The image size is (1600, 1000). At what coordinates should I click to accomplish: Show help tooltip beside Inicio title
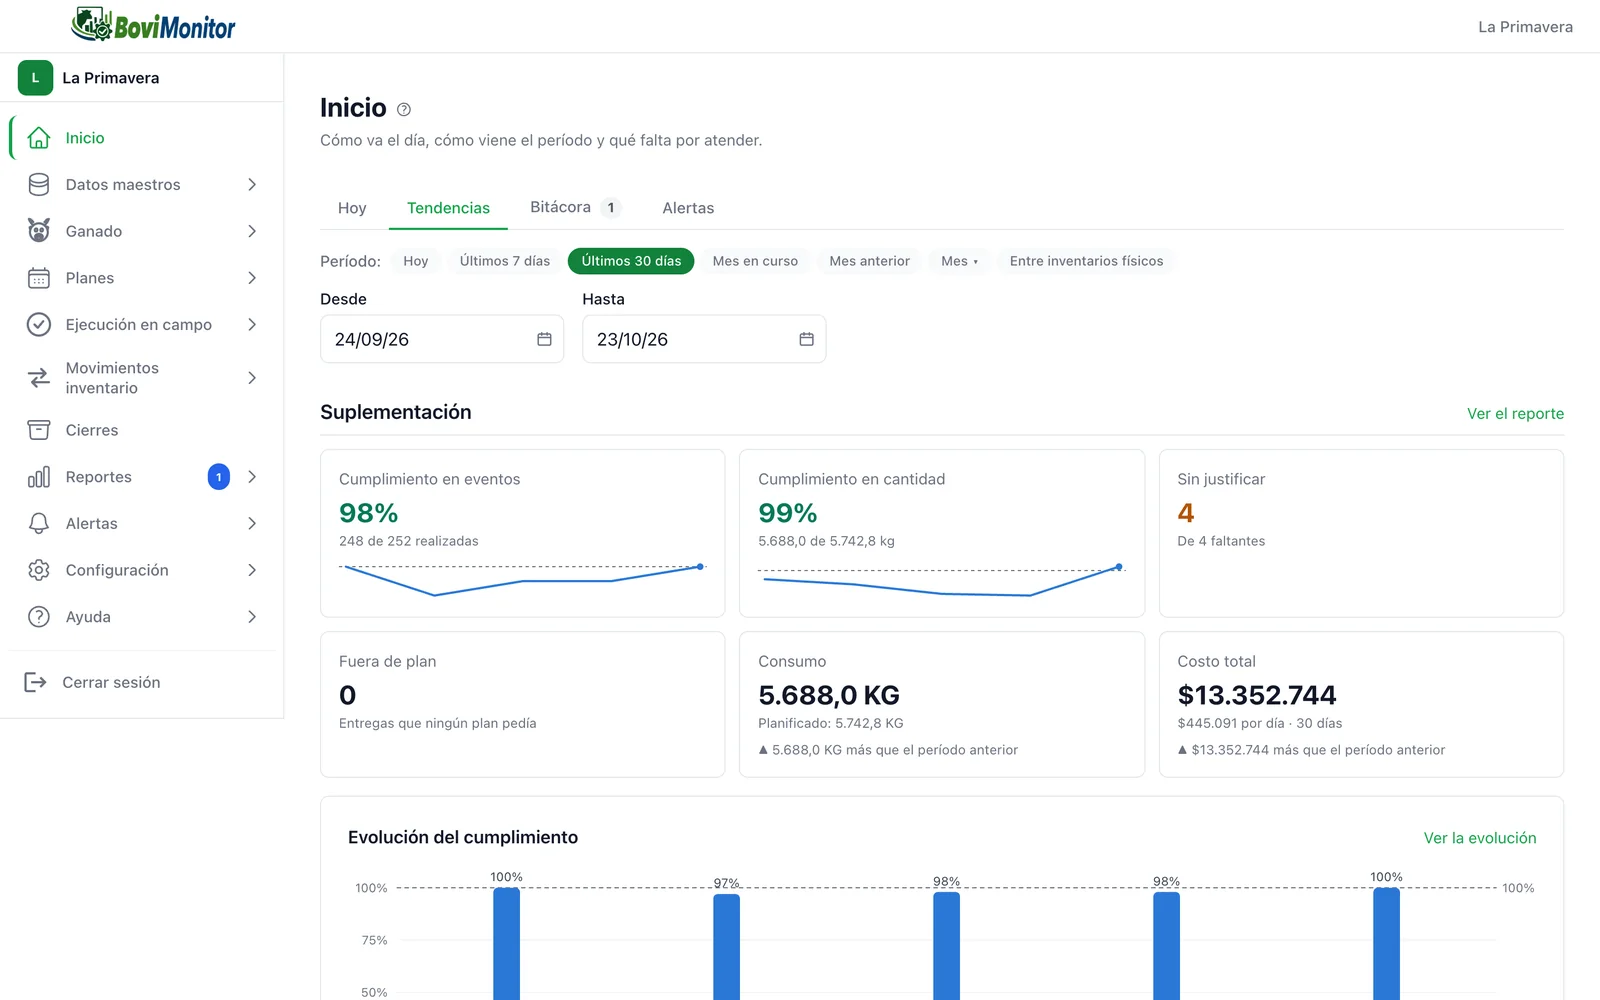tap(404, 109)
